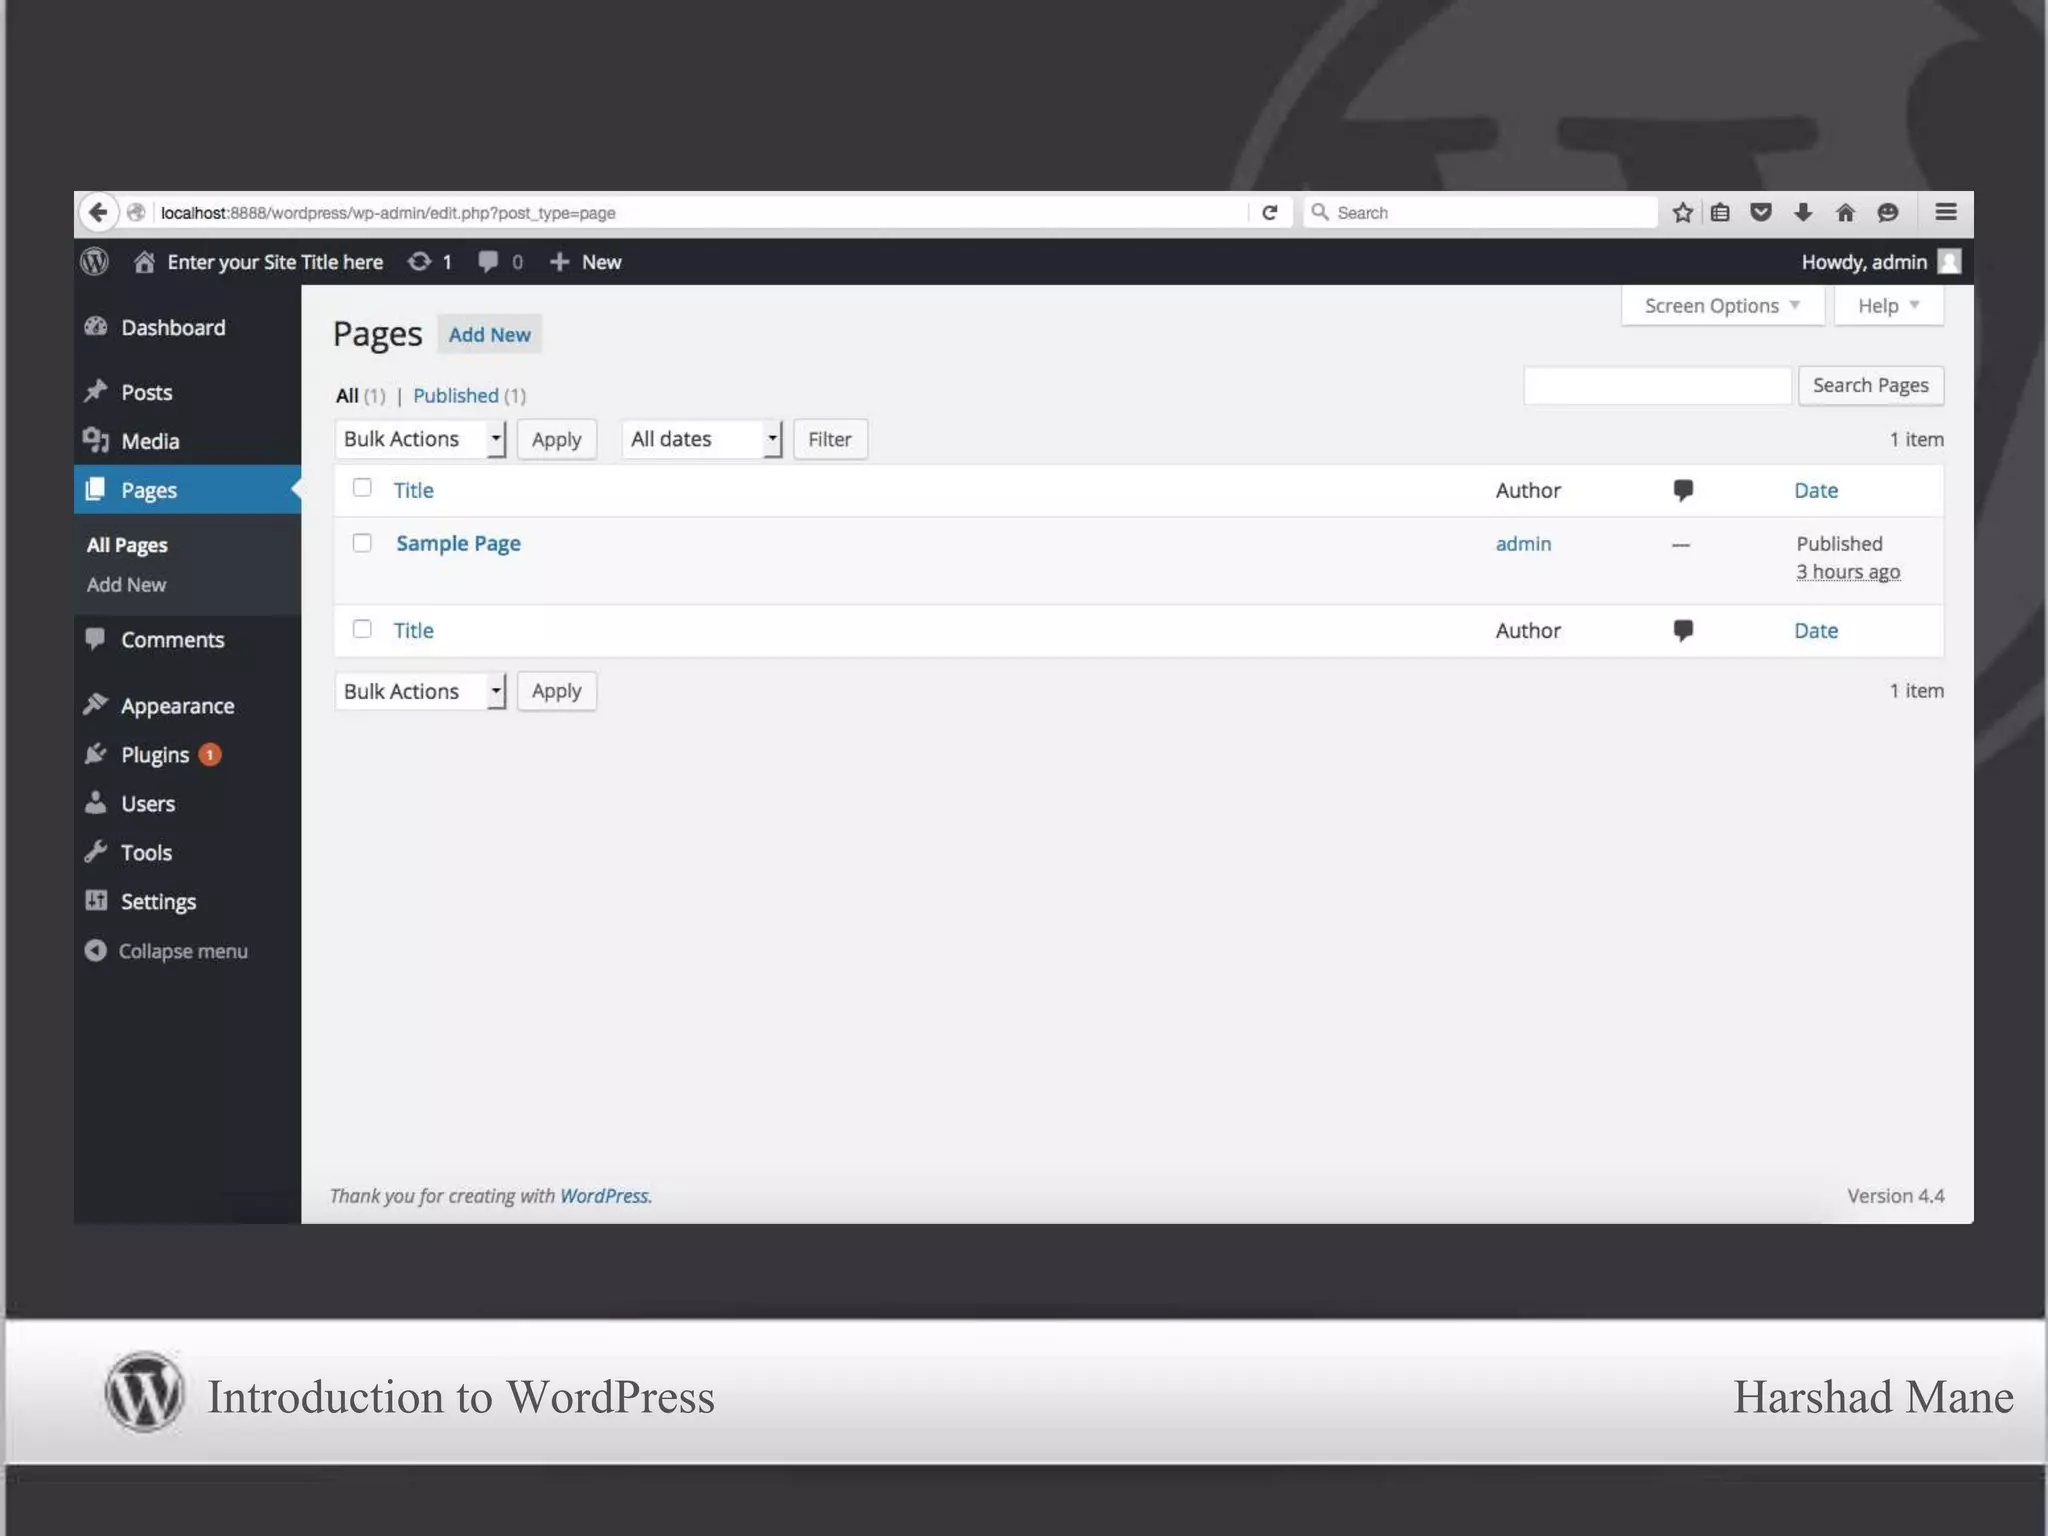Click the Users person icon in sidebar
Screen dimensions: 2048x1536
click(x=96, y=803)
